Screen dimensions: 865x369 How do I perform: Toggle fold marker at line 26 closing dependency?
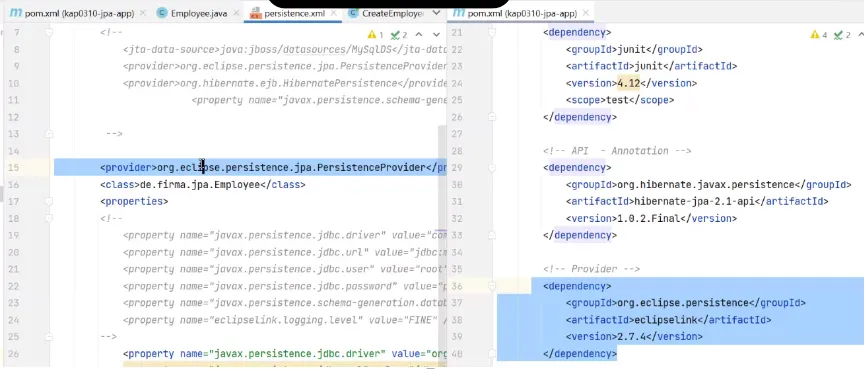coord(492,117)
